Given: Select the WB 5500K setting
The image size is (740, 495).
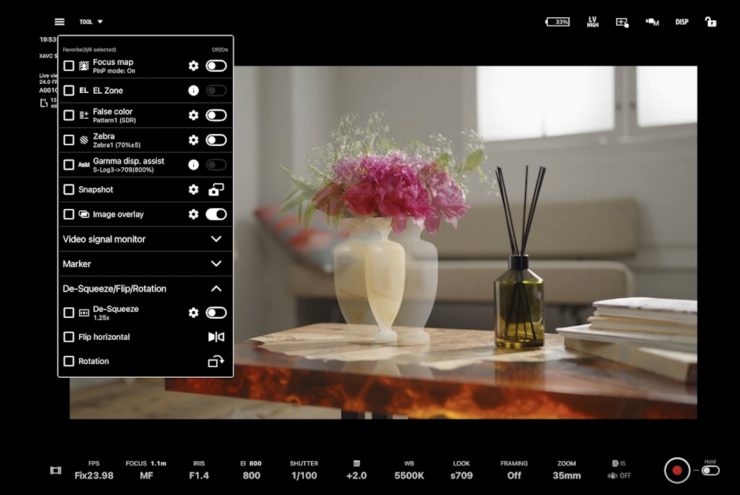Looking at the screenshot, I should click(409, 471).
